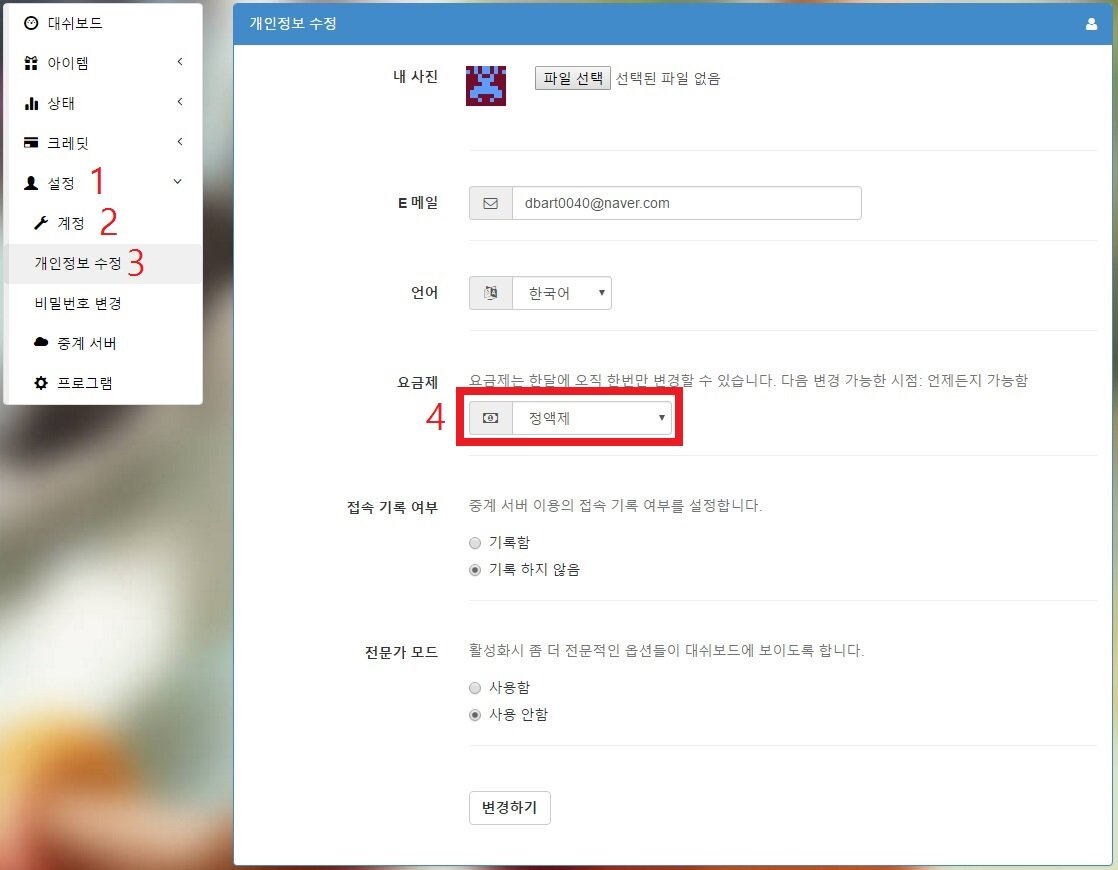Select the 사용 안함 radio option
The width and height of the screenshot is (1118, 870).
(x=475, y=715)
